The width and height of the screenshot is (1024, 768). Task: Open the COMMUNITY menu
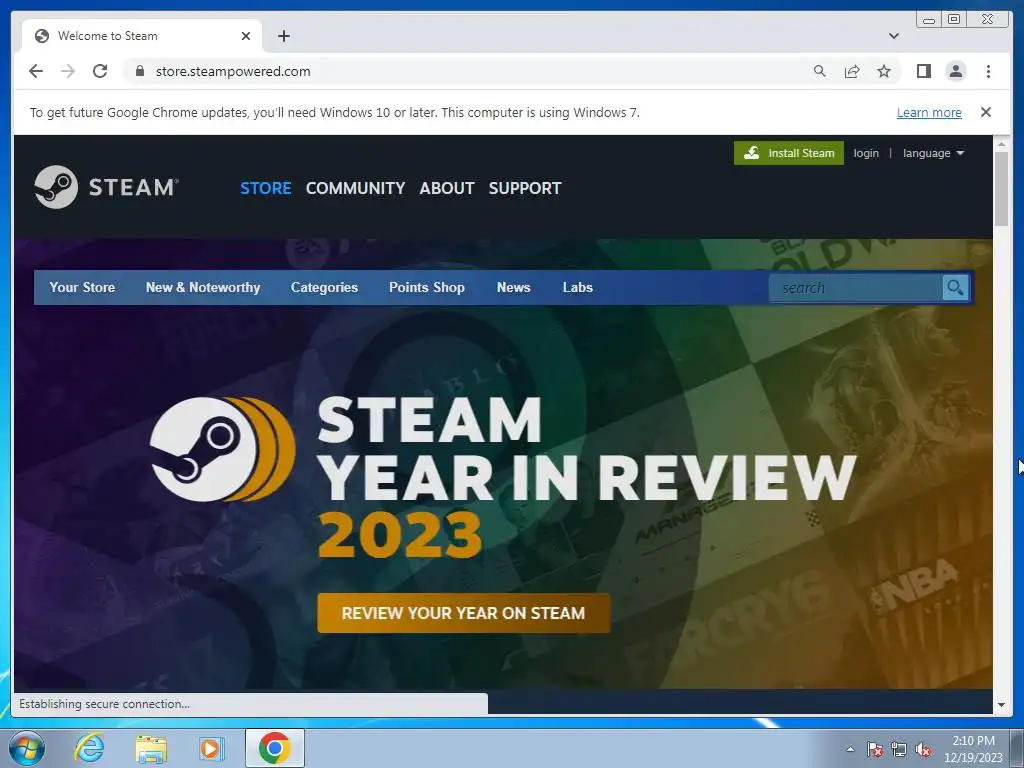coord(355,188)
